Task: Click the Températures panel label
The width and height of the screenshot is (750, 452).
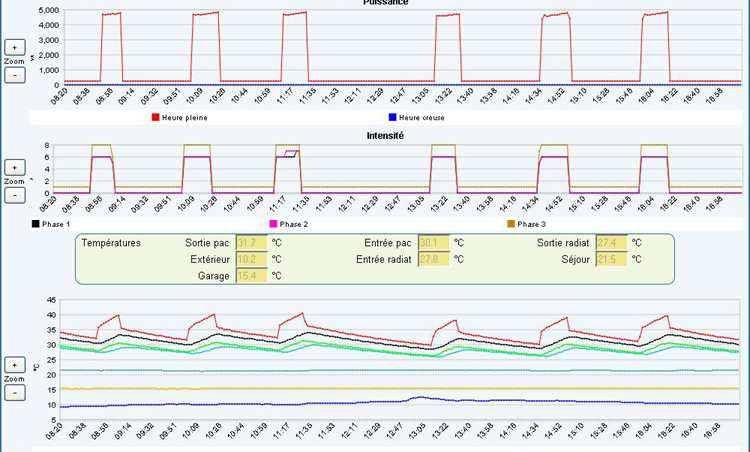Action: tap(111, 242)
